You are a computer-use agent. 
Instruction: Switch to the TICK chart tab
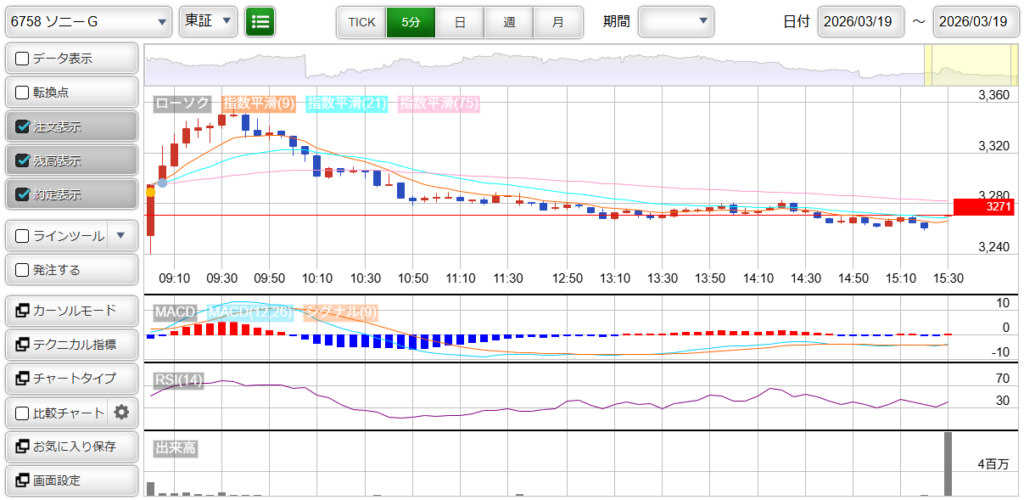[361, 21]
